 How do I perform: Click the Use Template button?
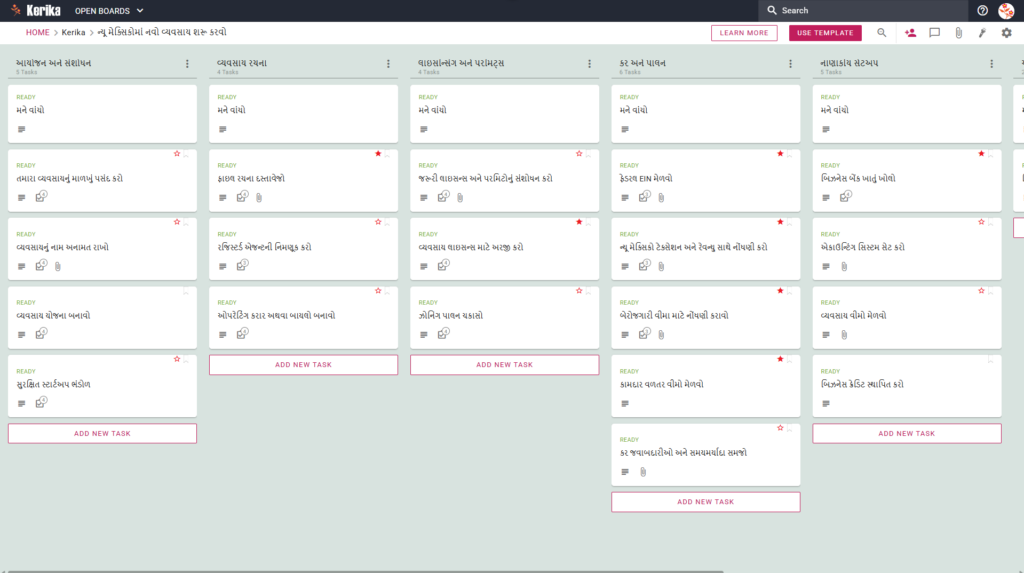(x=825, y=33)
